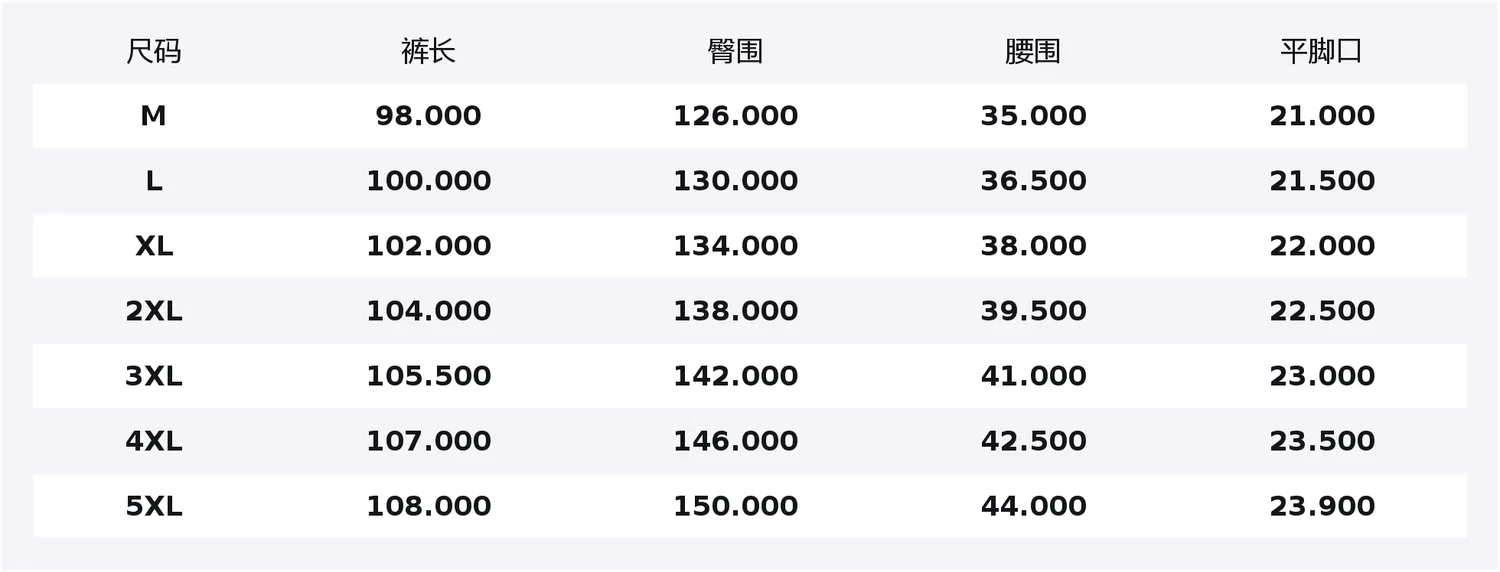Select the 腰围 column header
Screen dimensions: 1500x572
tap(1033, 51)
